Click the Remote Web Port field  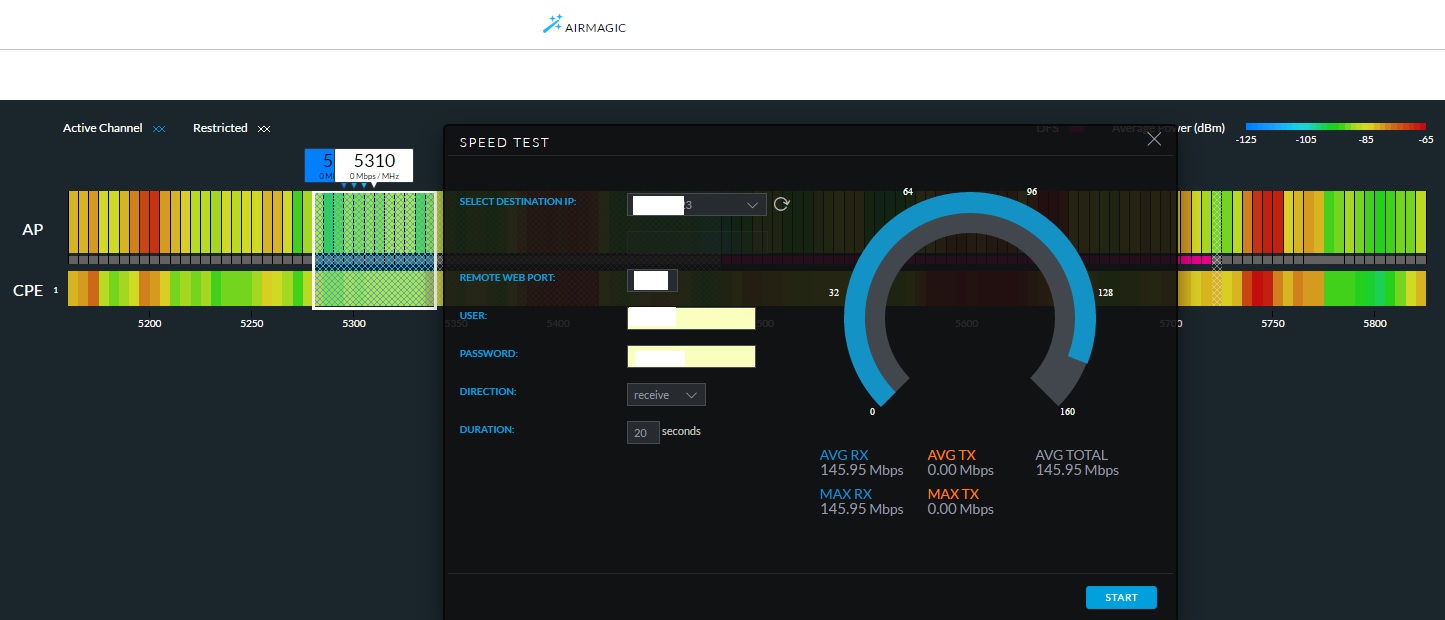click(652, 280)
